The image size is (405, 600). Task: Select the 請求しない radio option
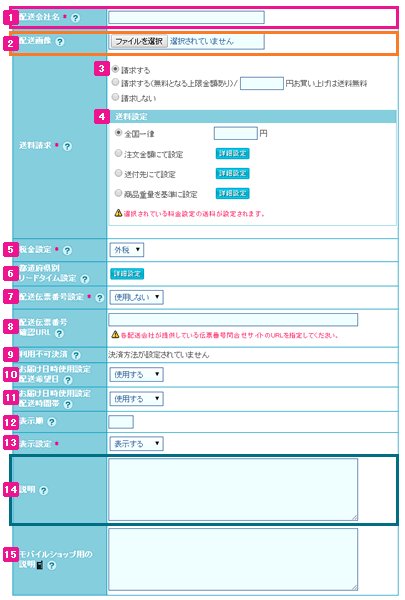tap(115, 97)
